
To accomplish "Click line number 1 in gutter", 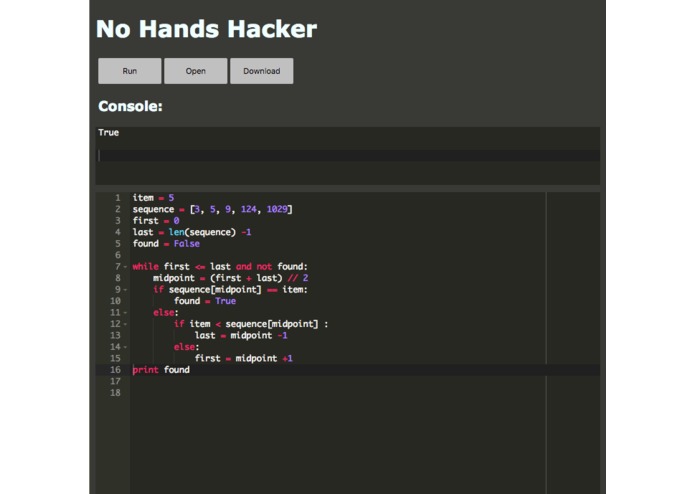I will (117, 198).
